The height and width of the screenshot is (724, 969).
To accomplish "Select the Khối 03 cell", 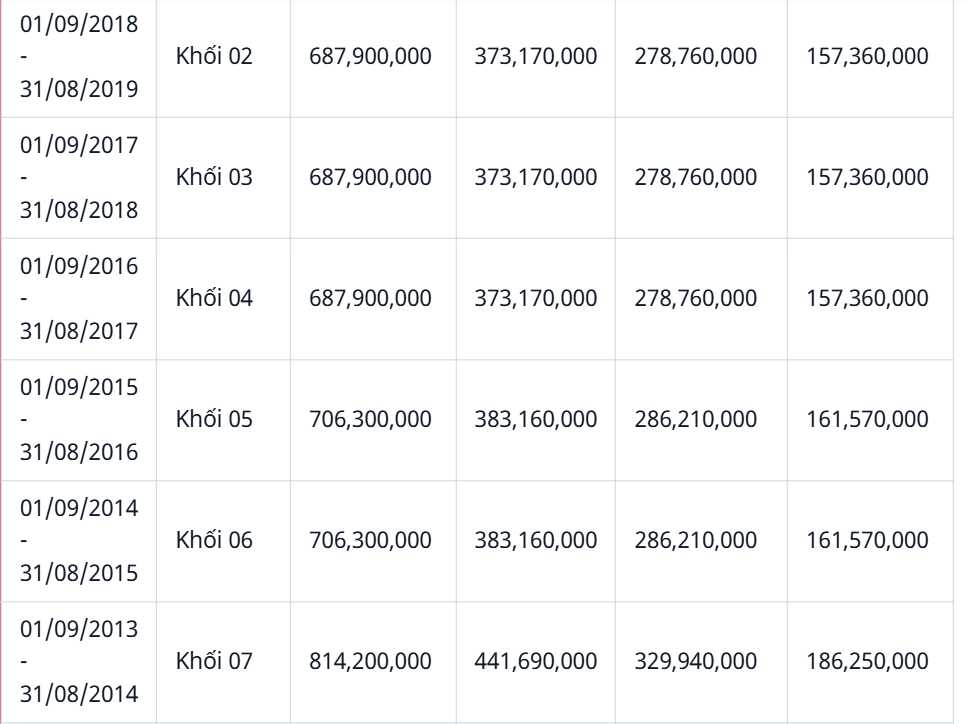I will (214, 177).
